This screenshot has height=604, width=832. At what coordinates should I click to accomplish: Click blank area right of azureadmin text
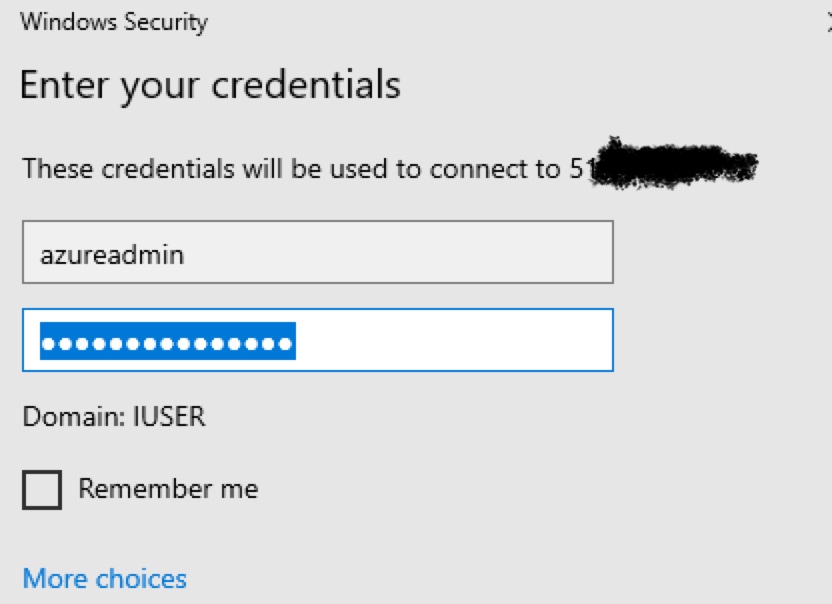tap(400, 254)
